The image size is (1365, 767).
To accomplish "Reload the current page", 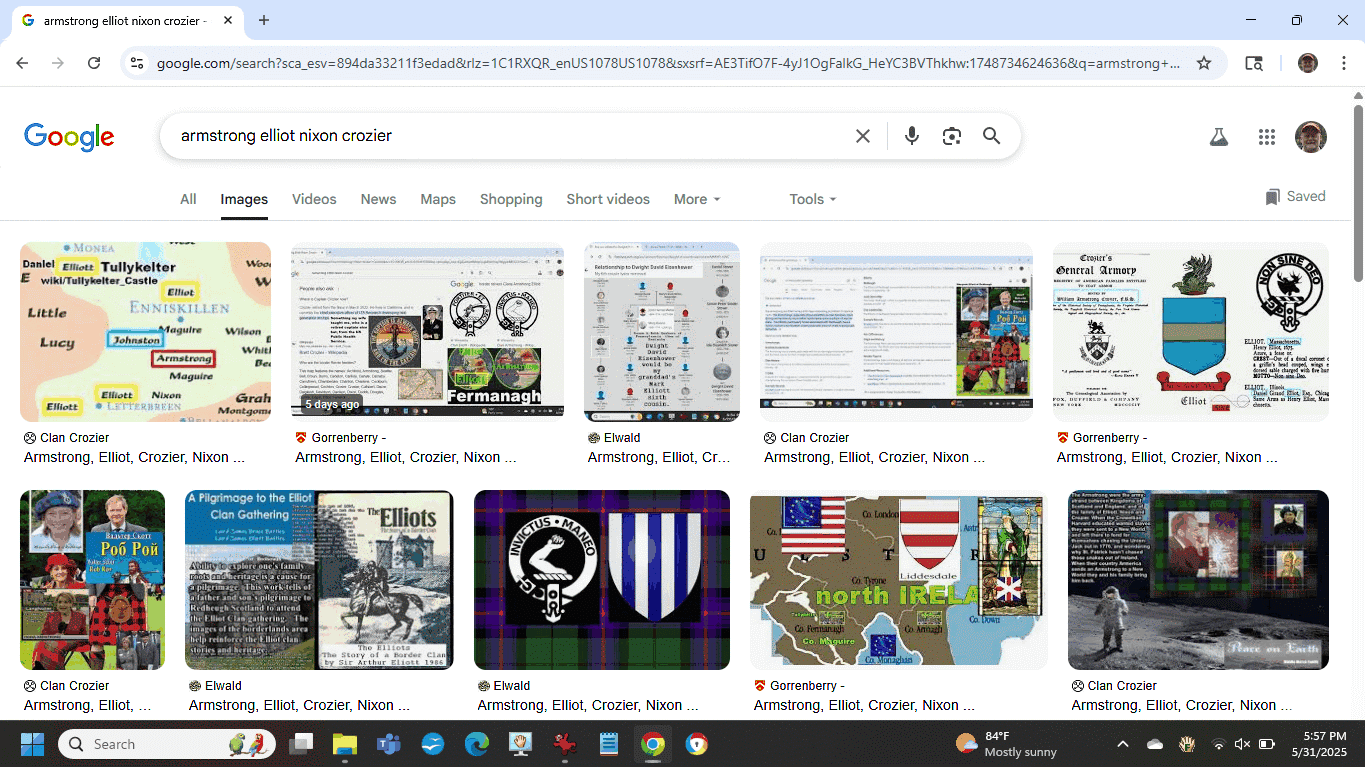I will coord(94,63).
